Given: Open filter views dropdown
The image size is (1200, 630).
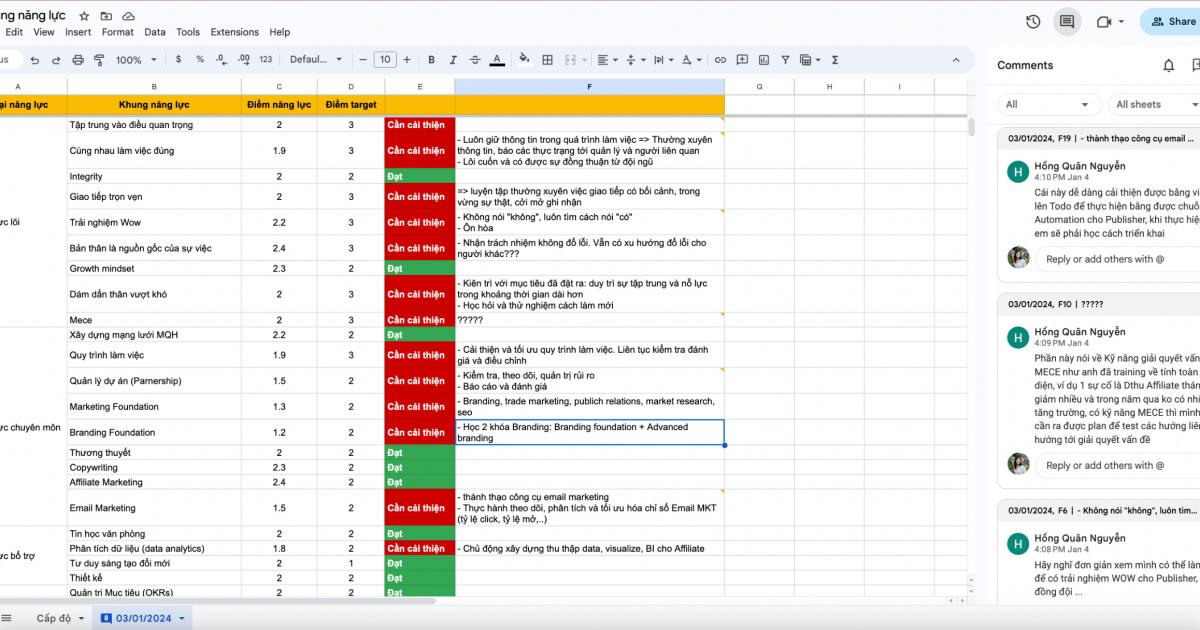Looking at the screenshot, I should pos(809,60).
